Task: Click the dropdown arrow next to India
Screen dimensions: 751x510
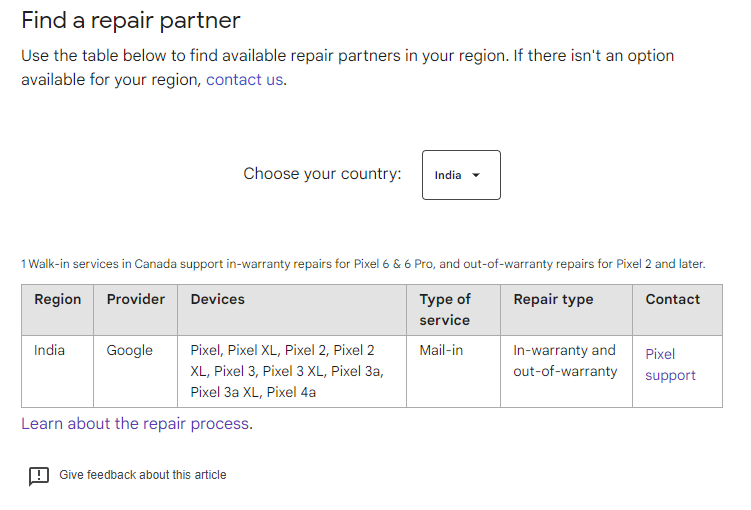Action: coord(476,175)
